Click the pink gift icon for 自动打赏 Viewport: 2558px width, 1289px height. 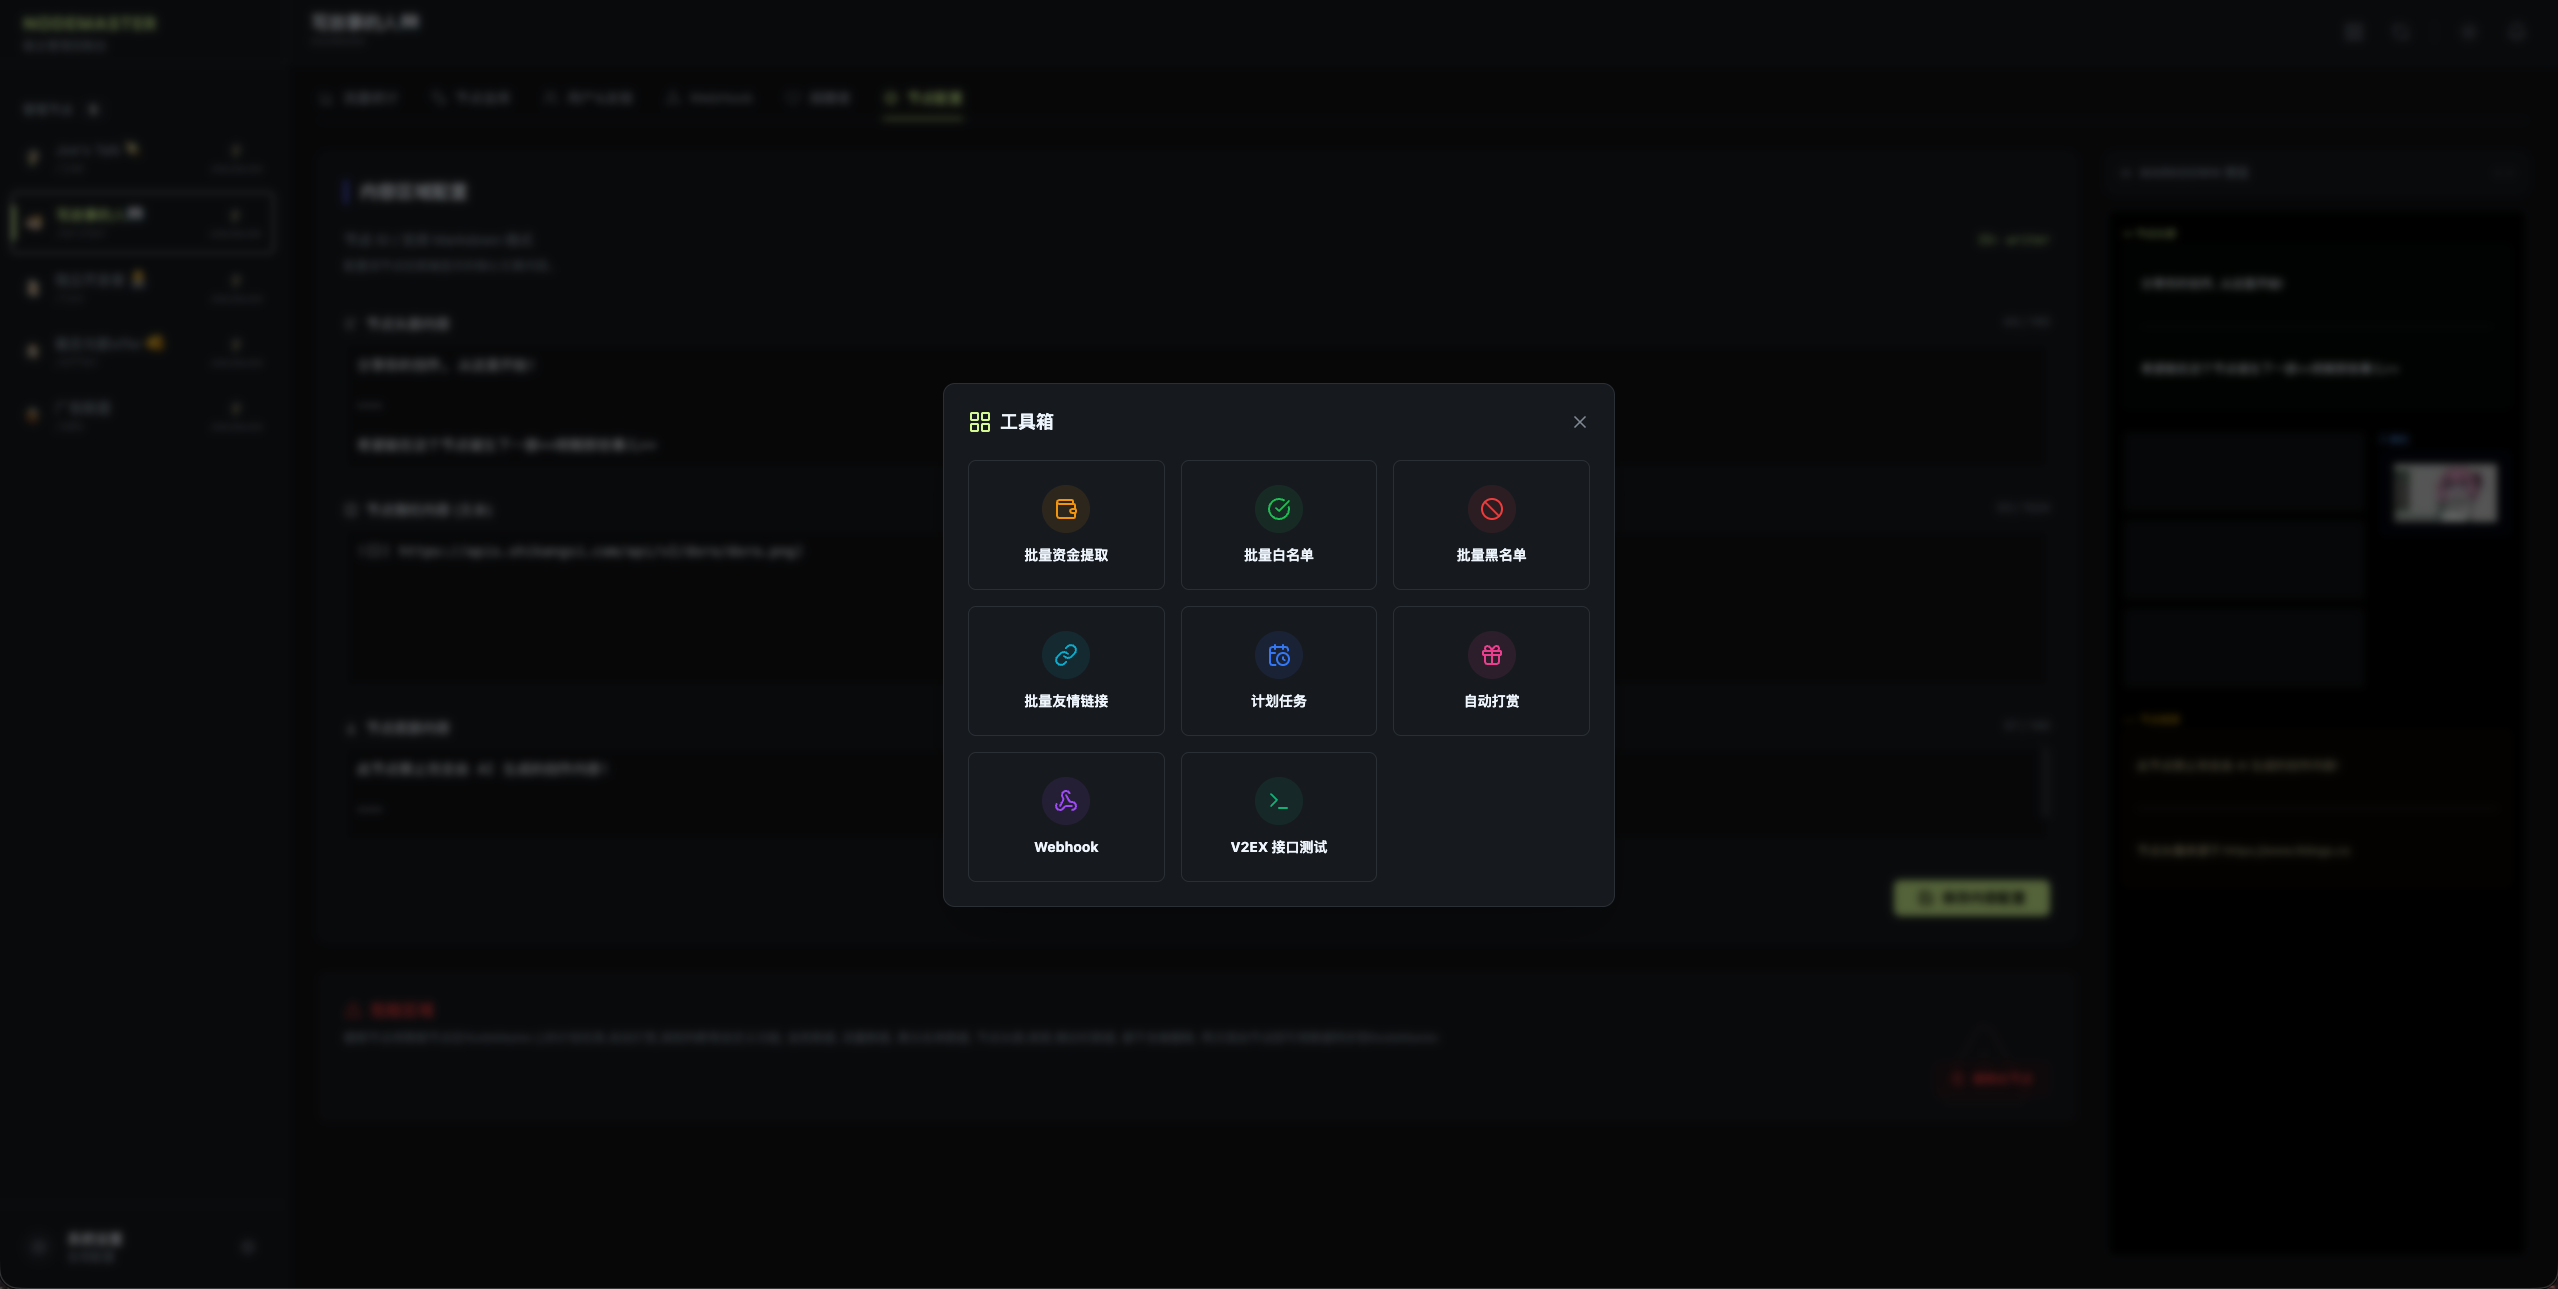[x=1491, y=655]
